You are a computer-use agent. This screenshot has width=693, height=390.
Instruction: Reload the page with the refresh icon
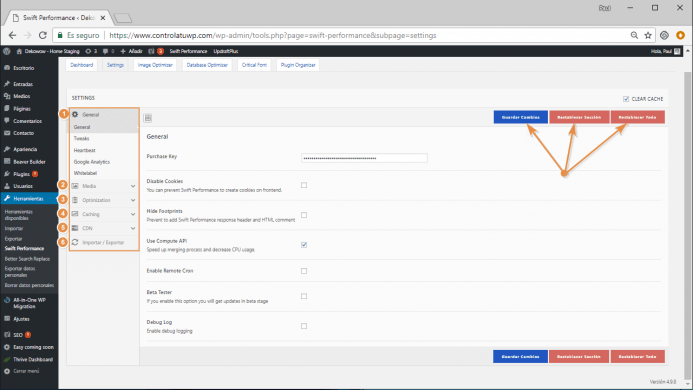point(42,35)
